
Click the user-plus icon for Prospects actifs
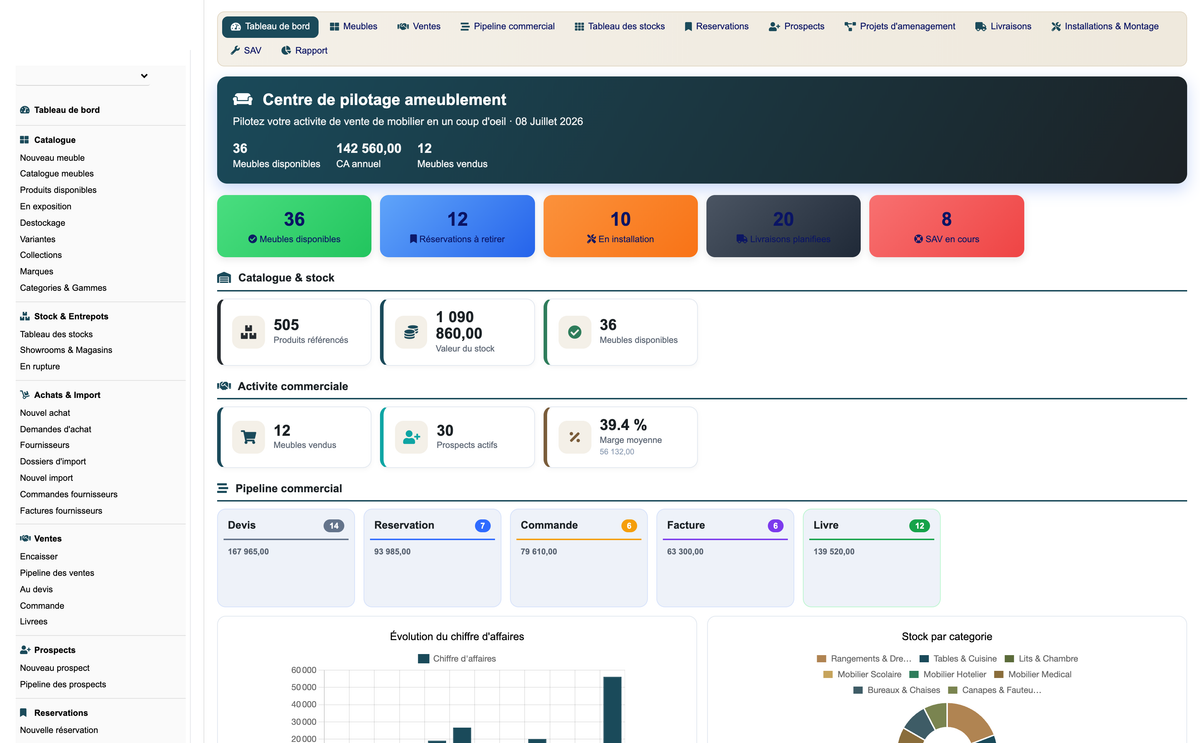[411, 437]
